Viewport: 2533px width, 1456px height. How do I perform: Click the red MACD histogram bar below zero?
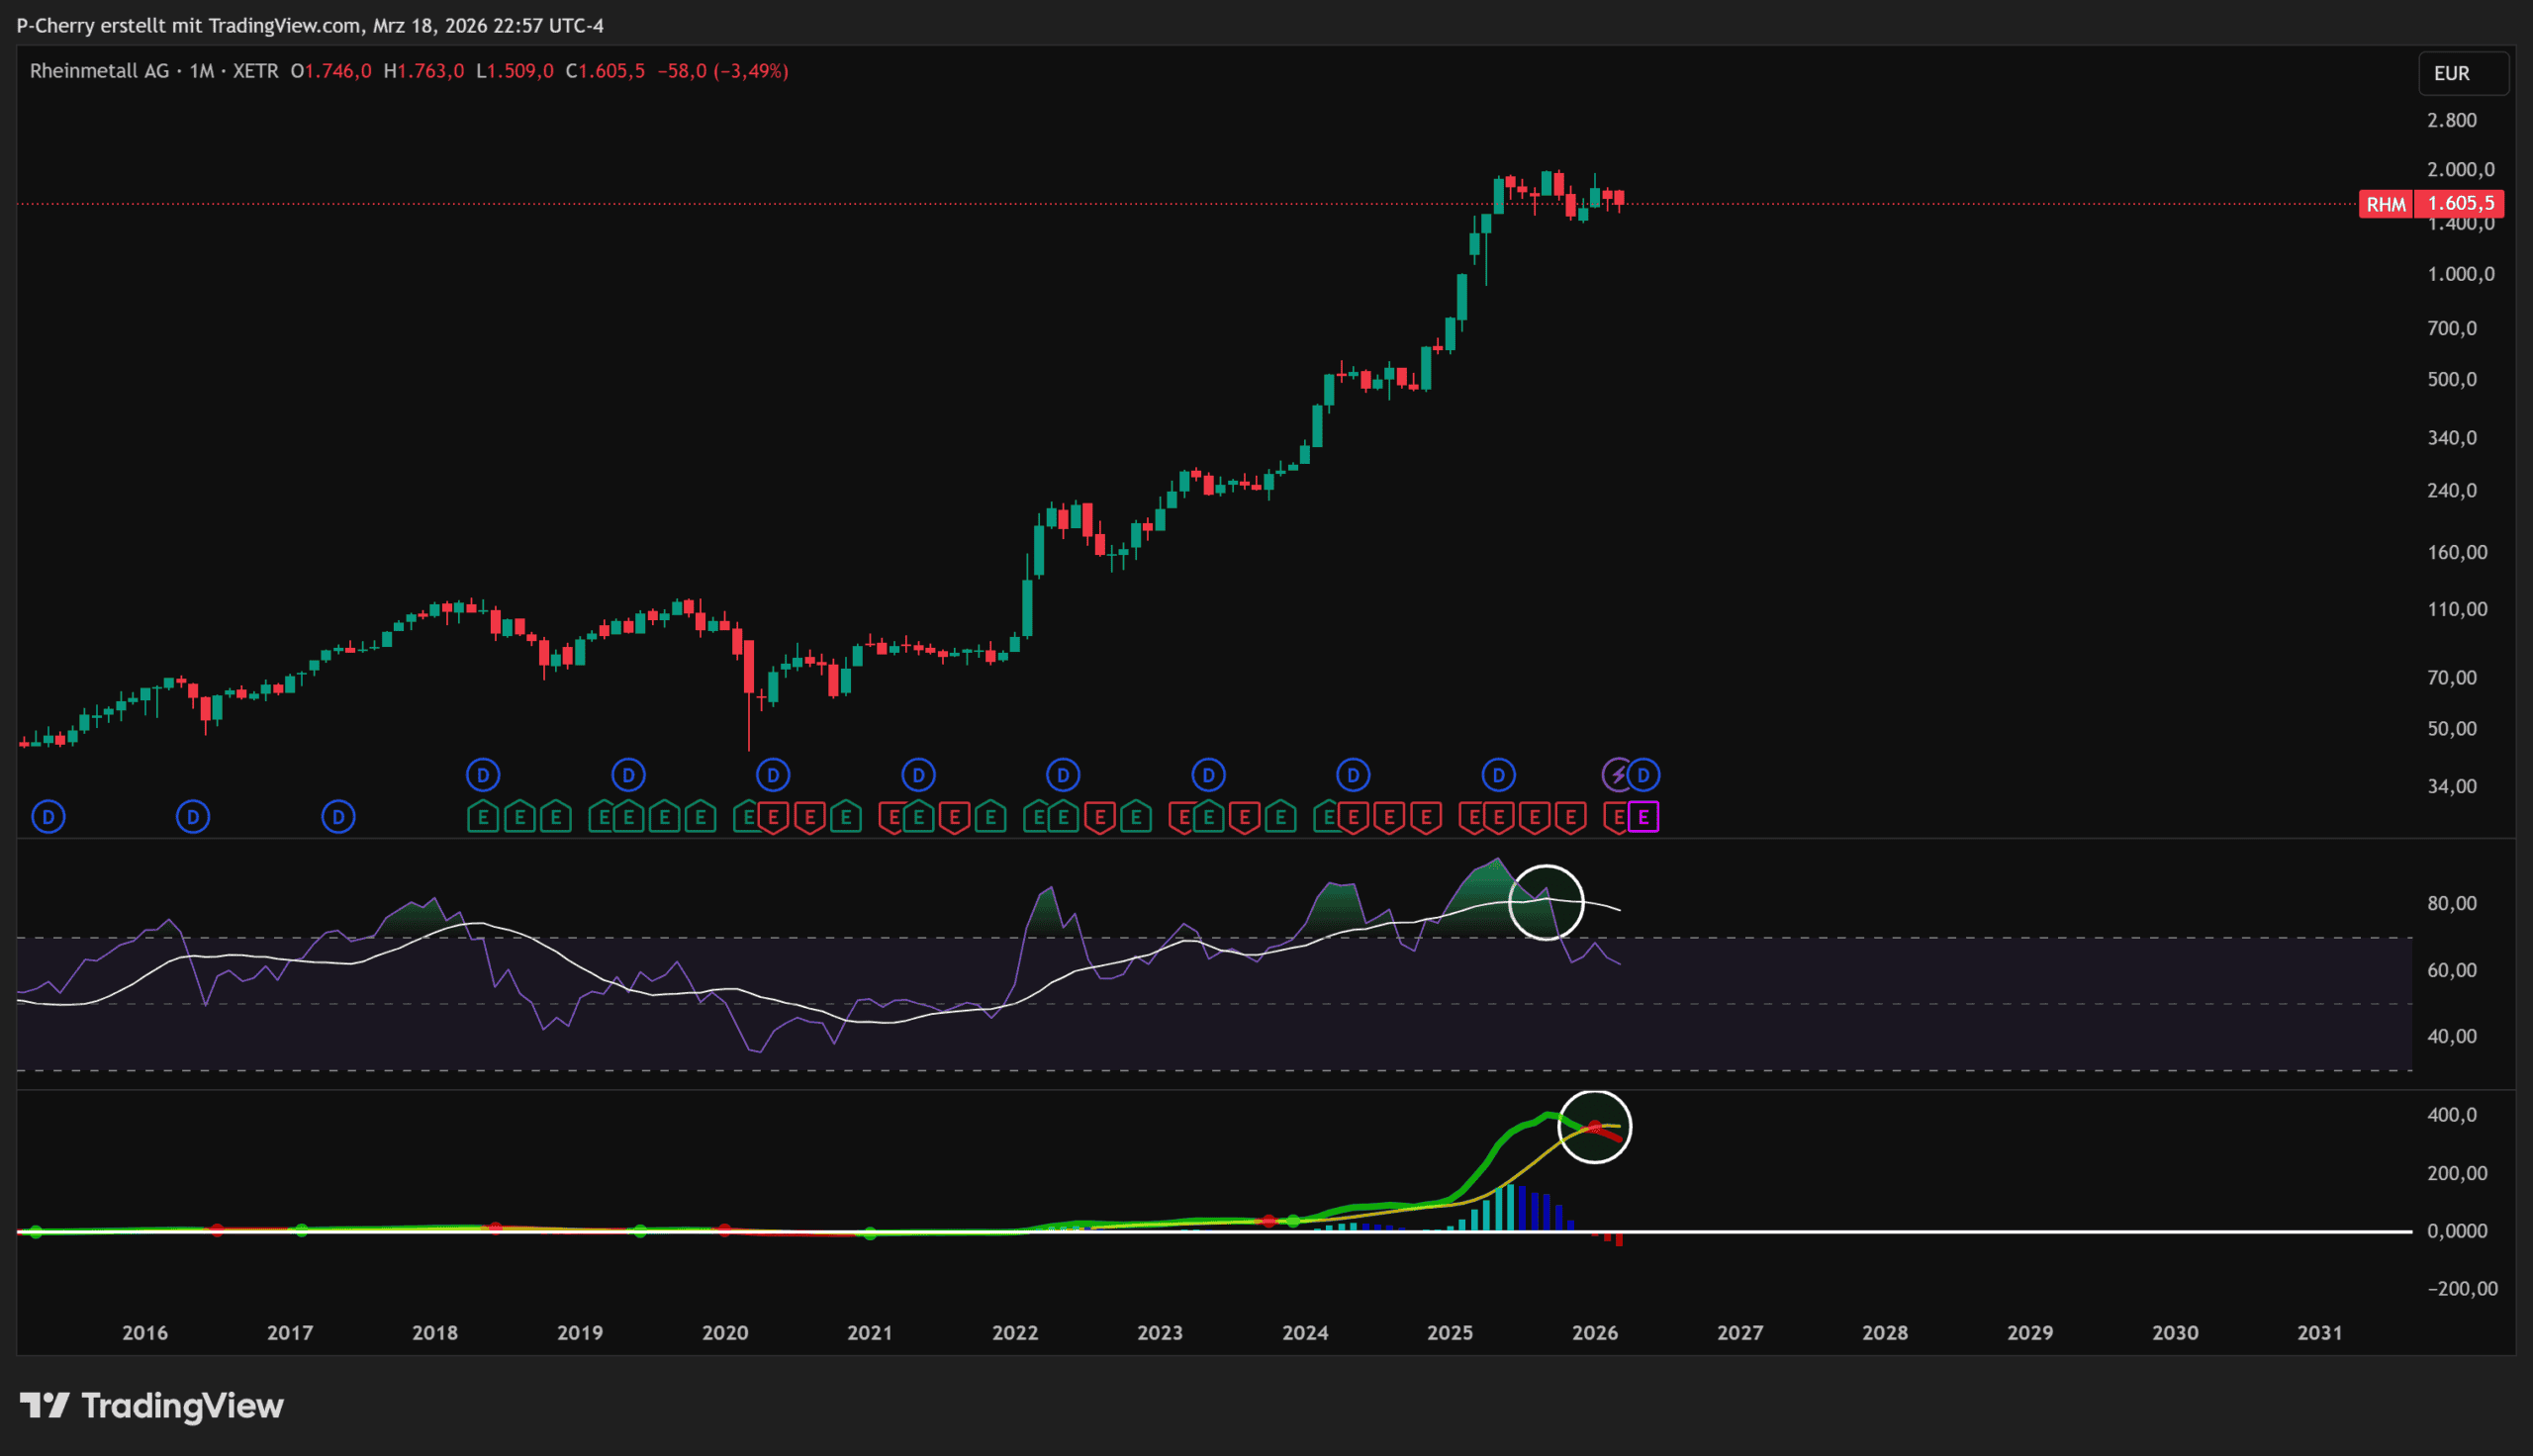click(1619, 1240)
